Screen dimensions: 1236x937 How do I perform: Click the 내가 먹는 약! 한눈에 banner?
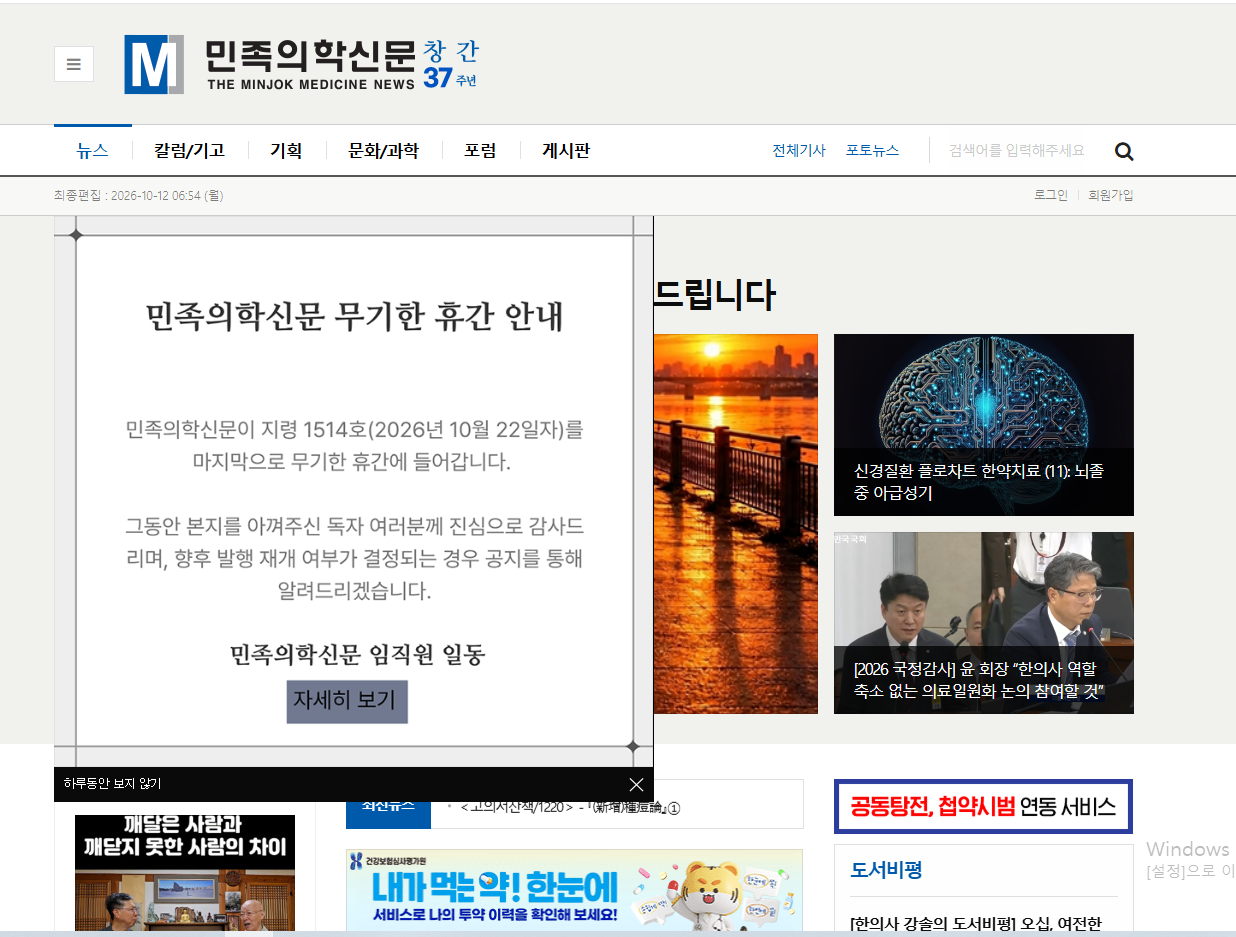click(574, 890)
